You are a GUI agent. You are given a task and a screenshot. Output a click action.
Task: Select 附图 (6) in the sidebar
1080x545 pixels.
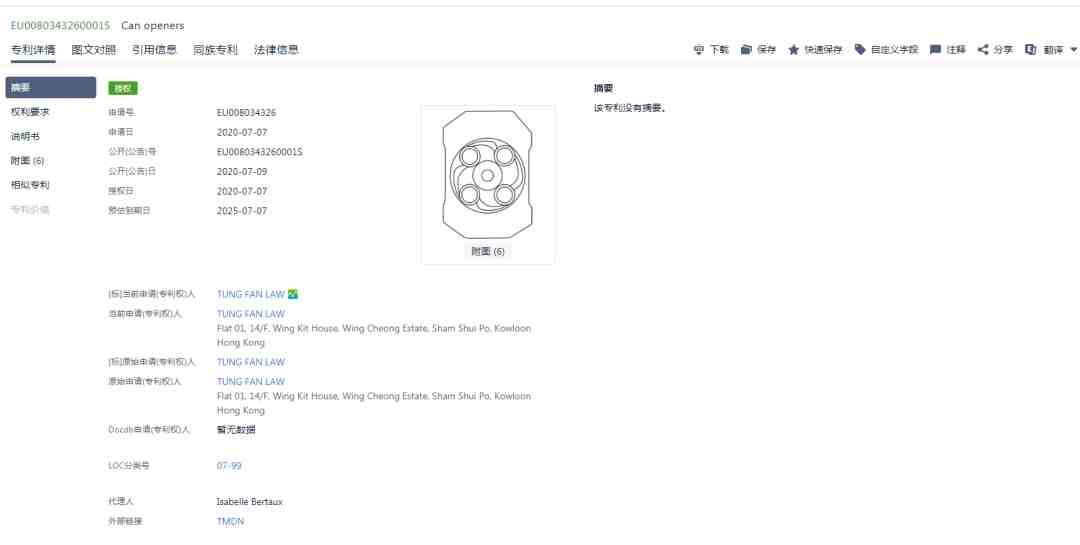coord(28,161)
